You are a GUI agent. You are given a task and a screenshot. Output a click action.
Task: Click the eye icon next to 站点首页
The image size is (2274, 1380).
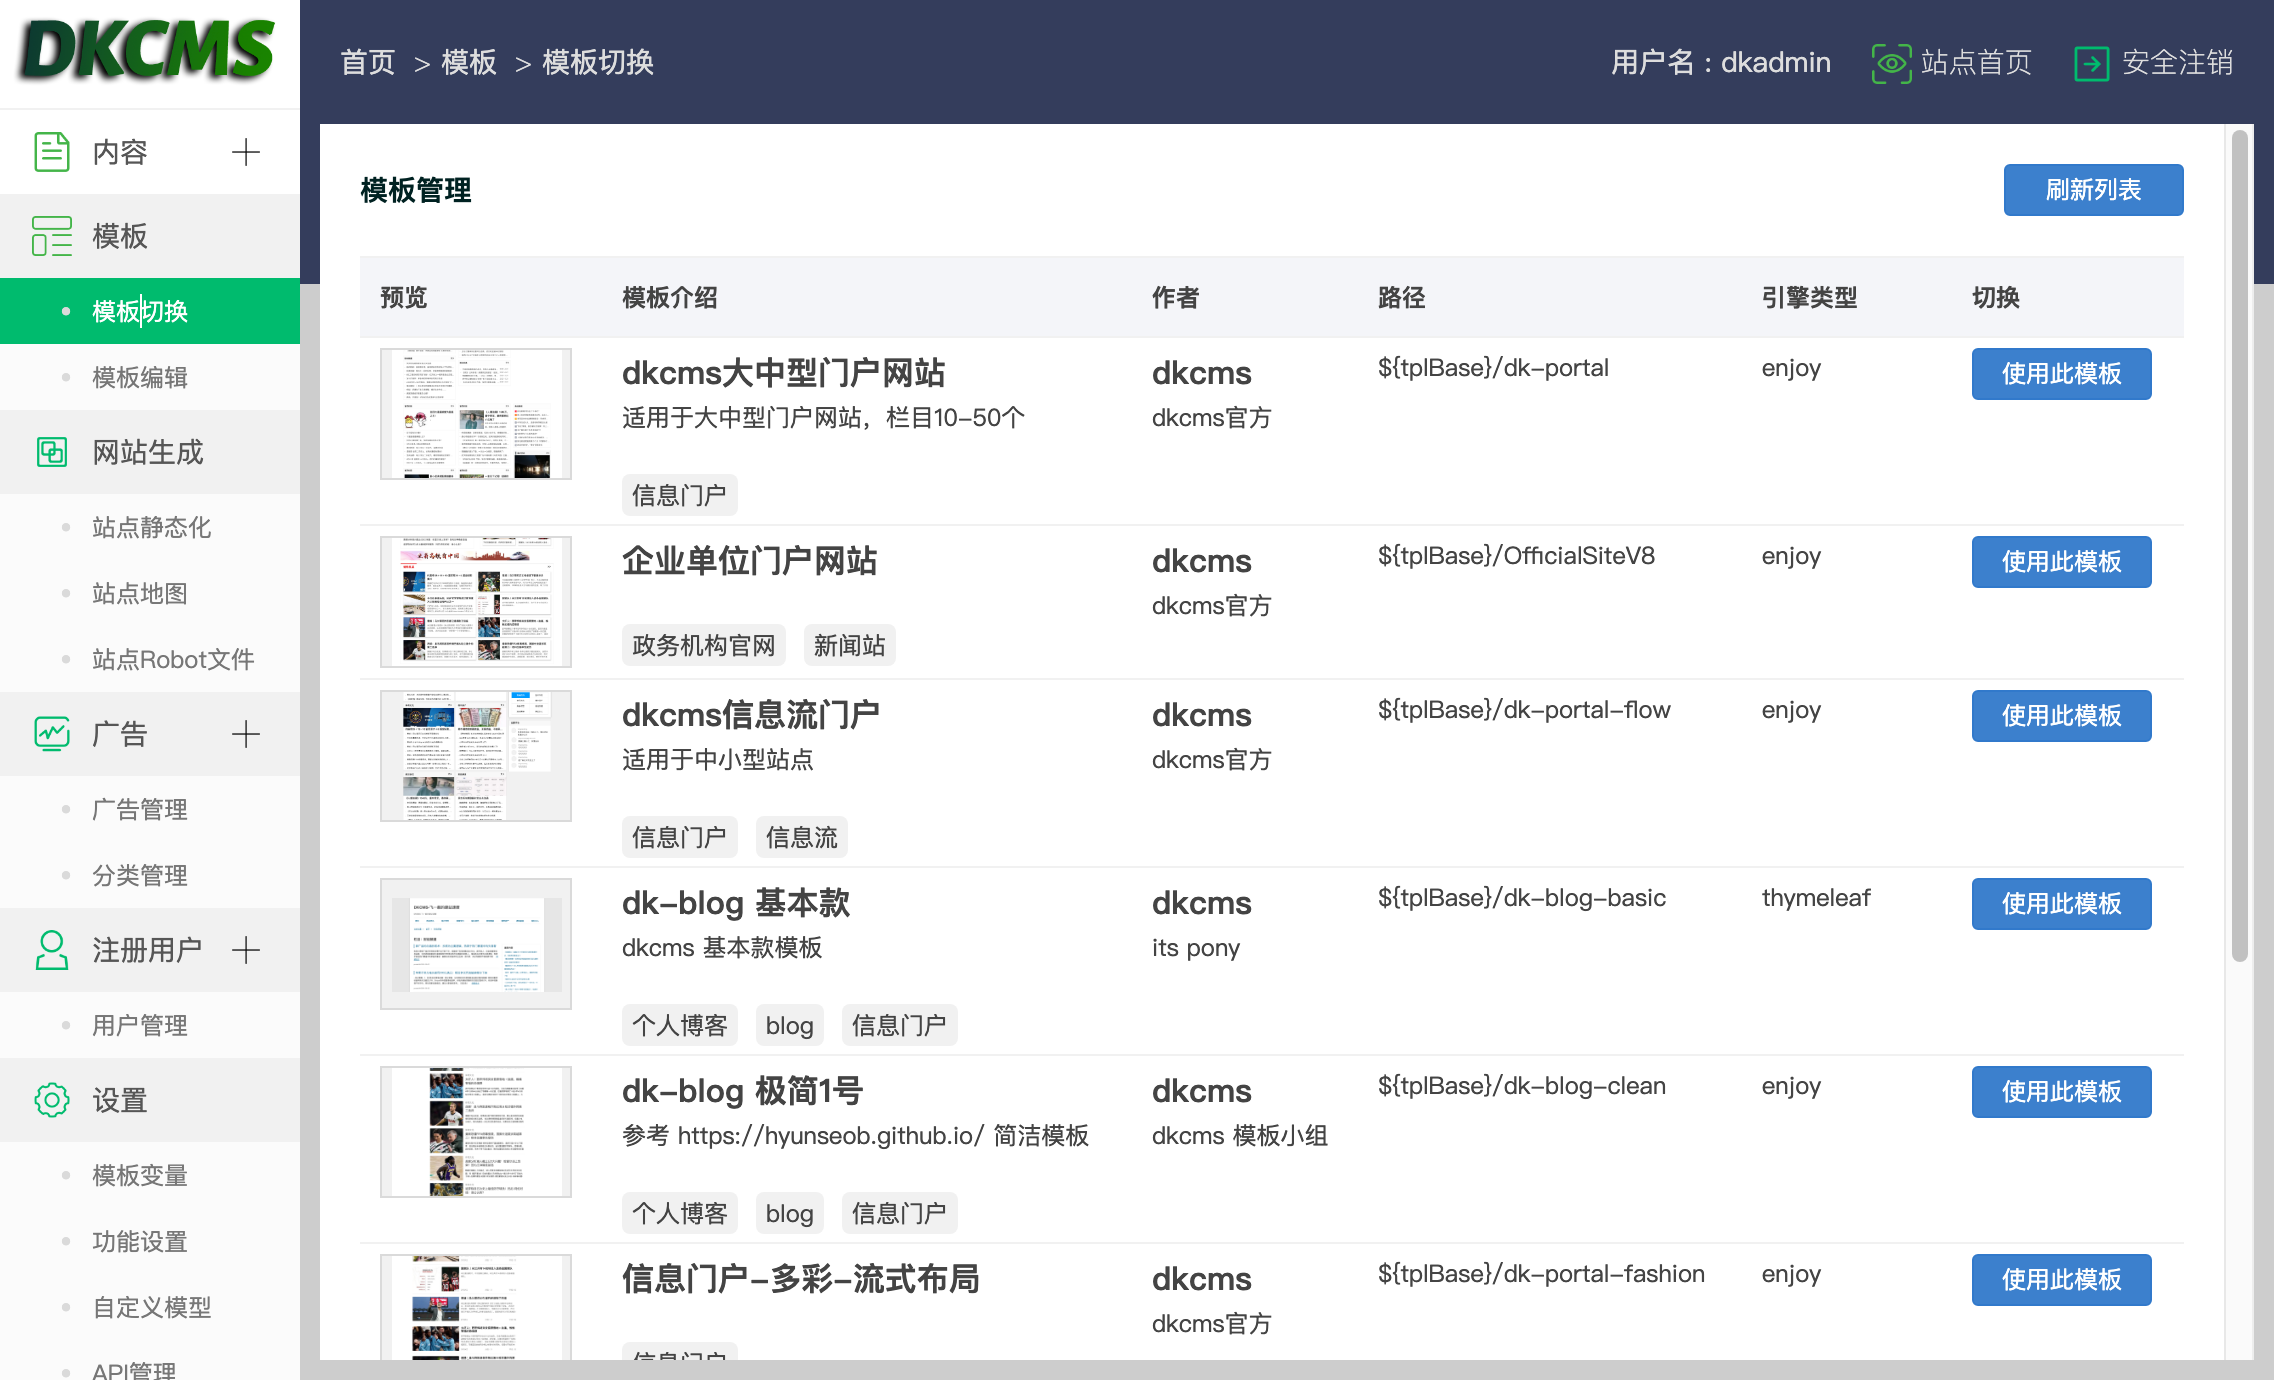pos(1891,63)
